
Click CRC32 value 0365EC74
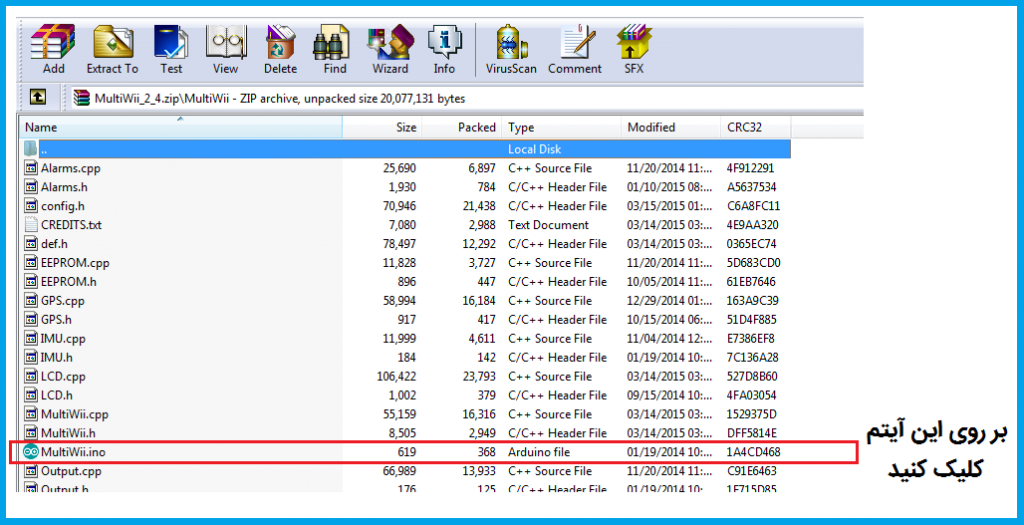click(752, 244)
